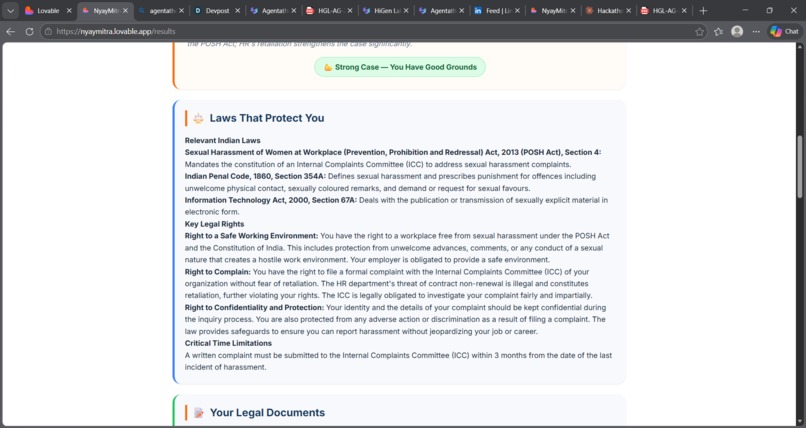Screen dimensions: 806x428
Task: Click the Right to a Safe Working Environment label
Action: tap(252, 236)
